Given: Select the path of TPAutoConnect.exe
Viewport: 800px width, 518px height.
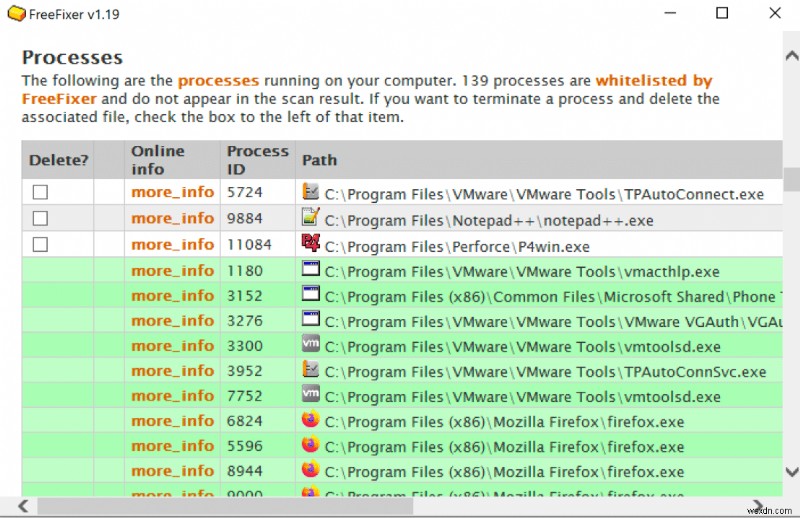Looking at the screenshot, I should (x=544, y=194).
